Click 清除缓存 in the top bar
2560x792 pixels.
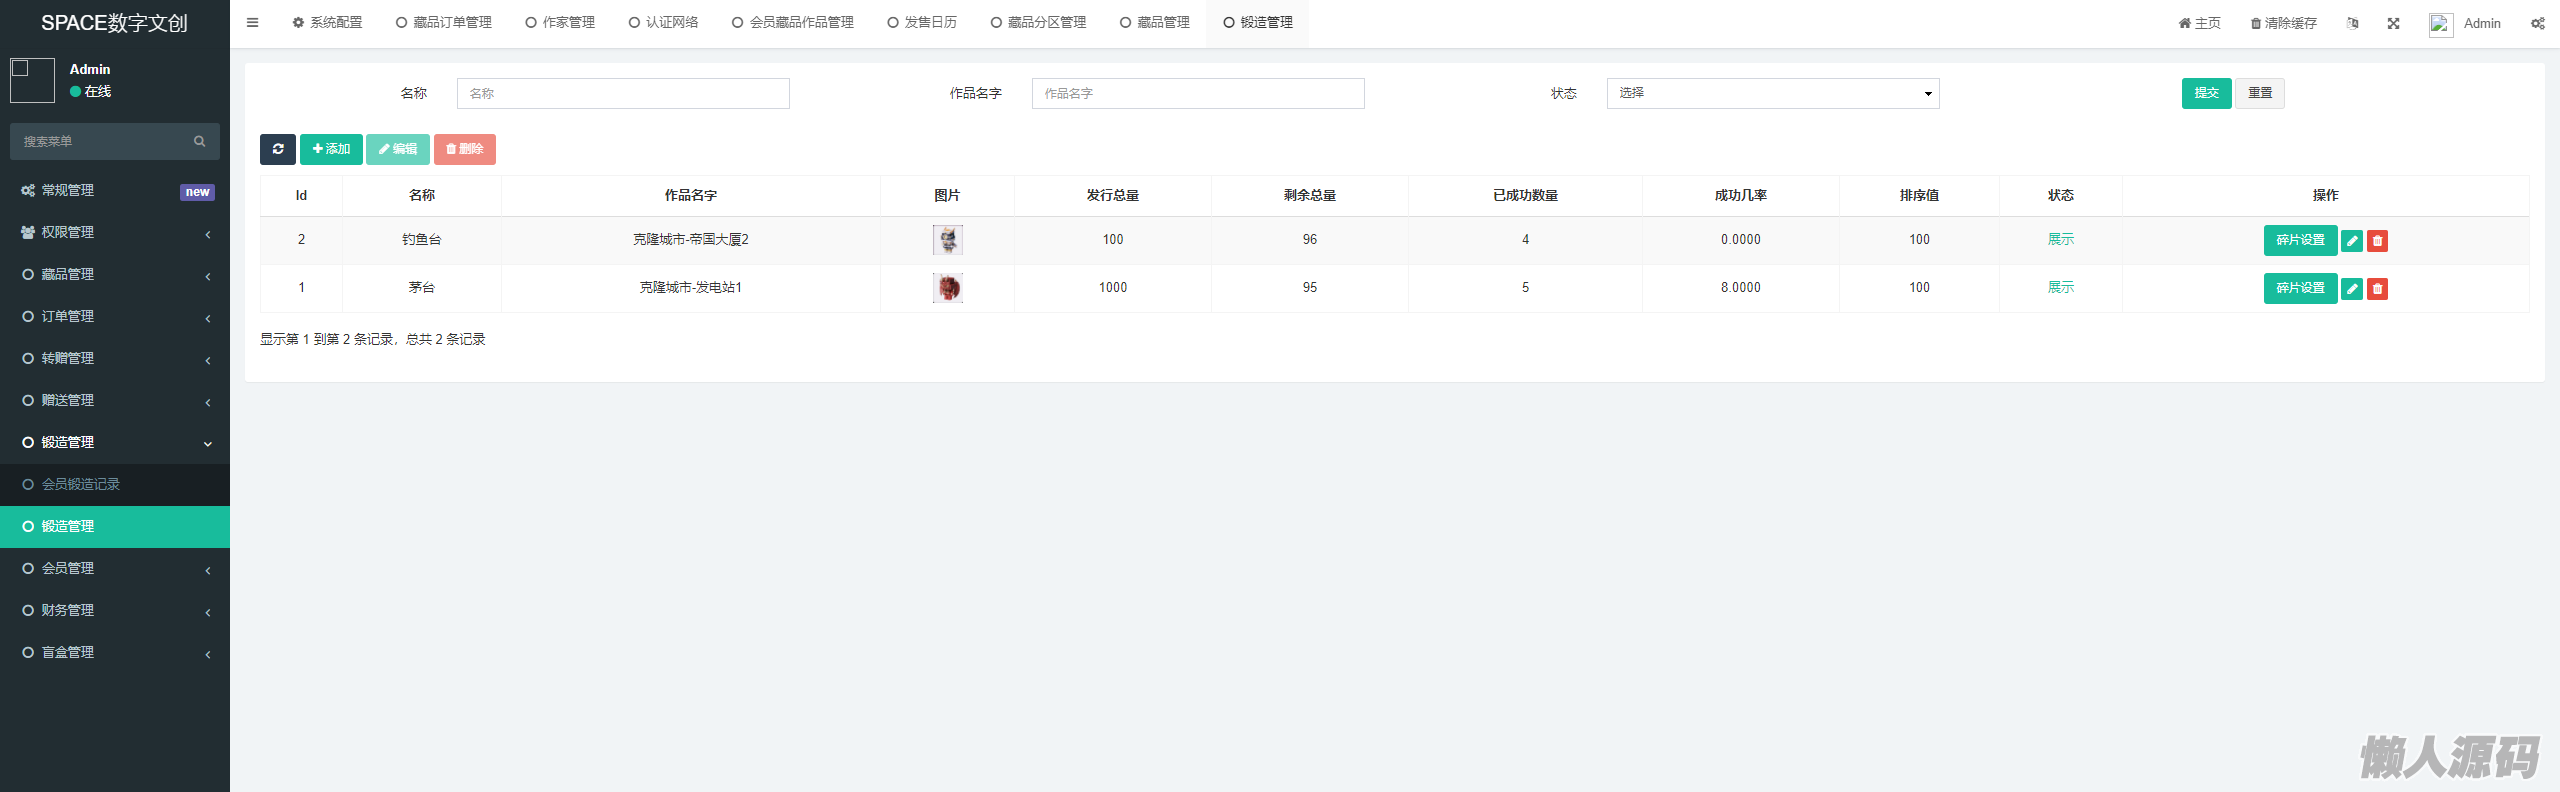point(2283,23)
